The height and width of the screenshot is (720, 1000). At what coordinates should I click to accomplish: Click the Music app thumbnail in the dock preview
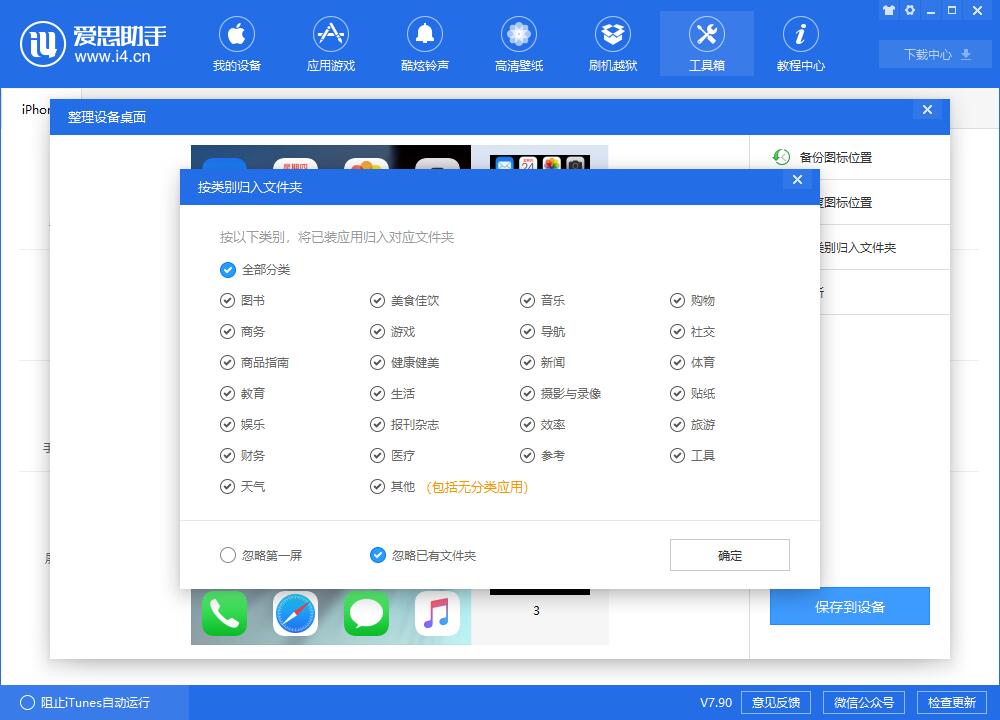[436, 613]
